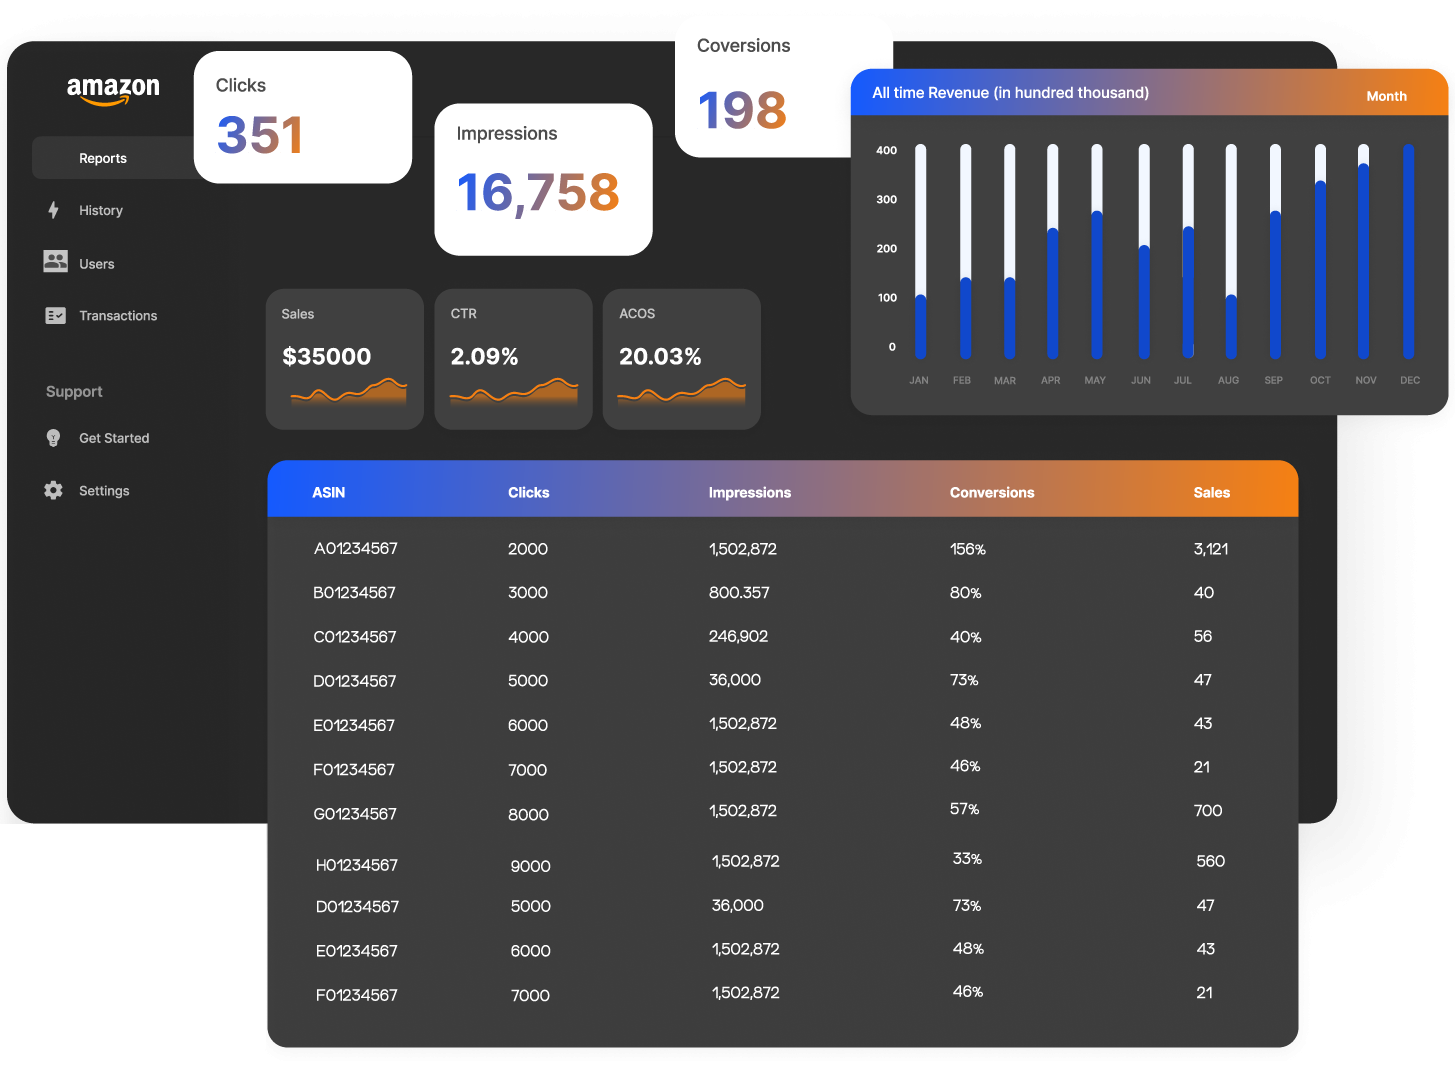Click the History lightning bolt icon

pos(53,210)
